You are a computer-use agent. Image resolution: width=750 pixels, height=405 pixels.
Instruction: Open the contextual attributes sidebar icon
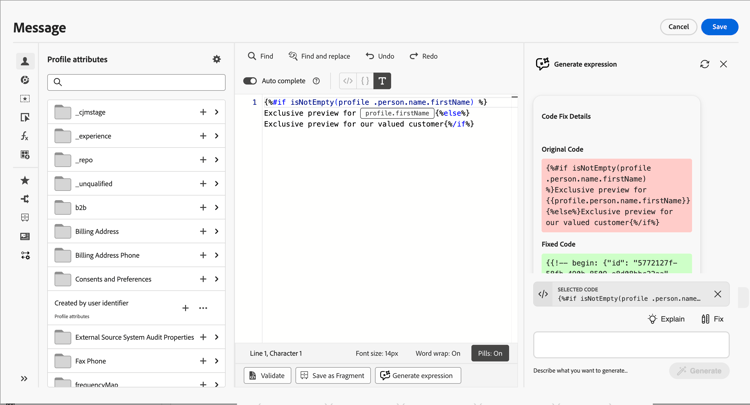[25, 117]
